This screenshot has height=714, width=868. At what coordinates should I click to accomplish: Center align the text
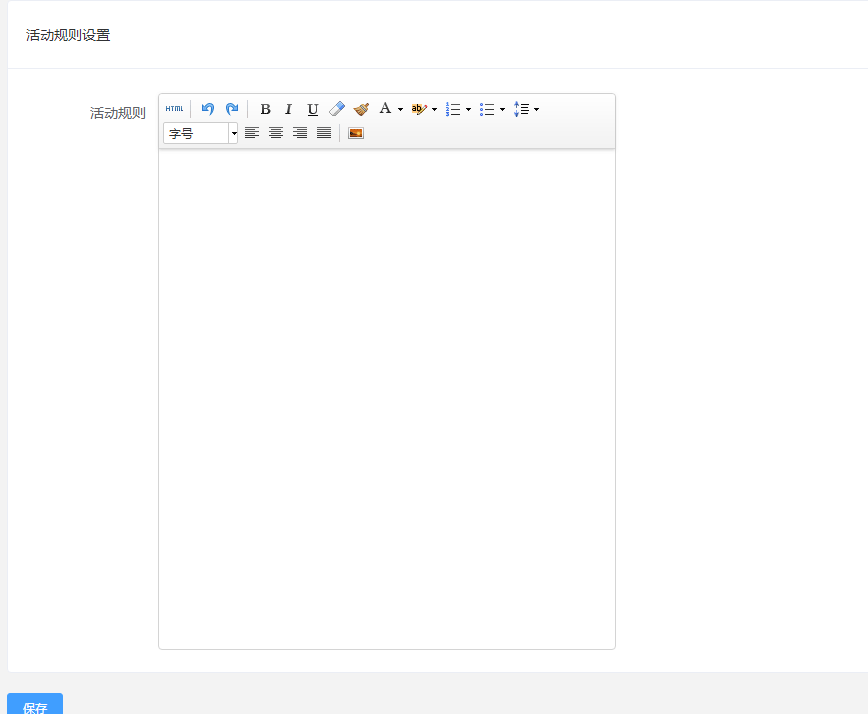point(276,133)
